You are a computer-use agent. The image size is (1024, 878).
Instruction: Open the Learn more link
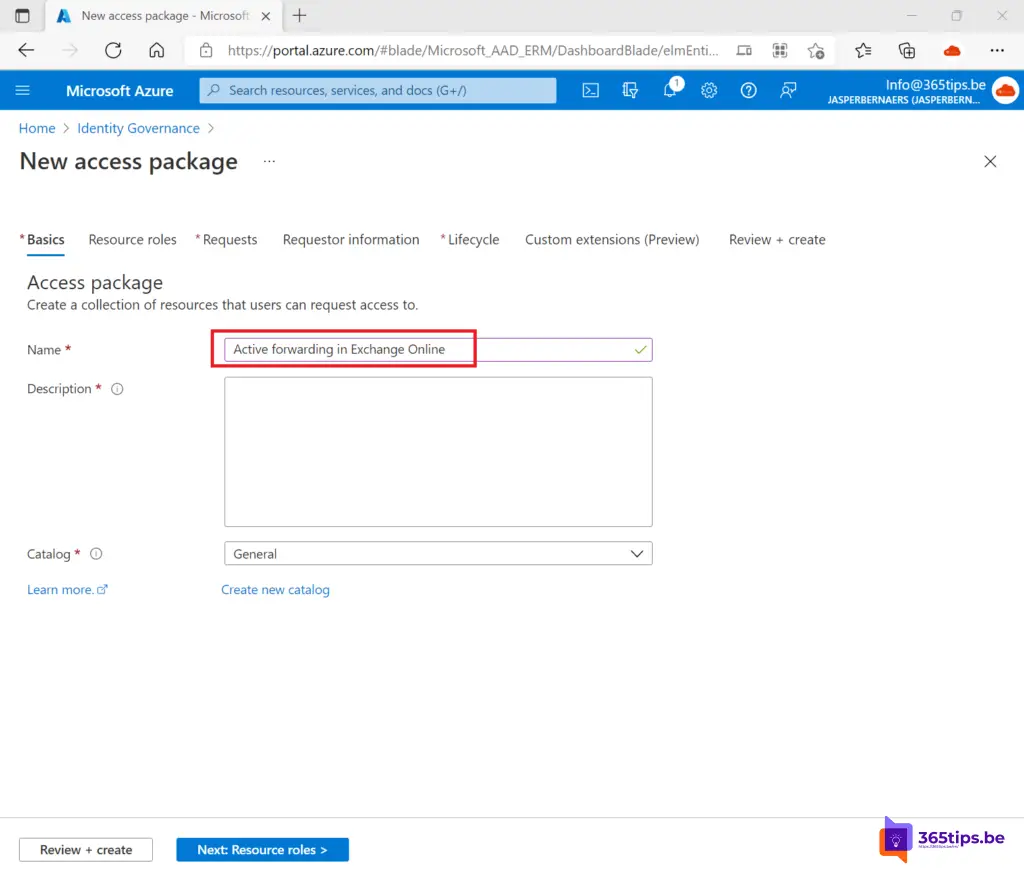click(67, 590)
